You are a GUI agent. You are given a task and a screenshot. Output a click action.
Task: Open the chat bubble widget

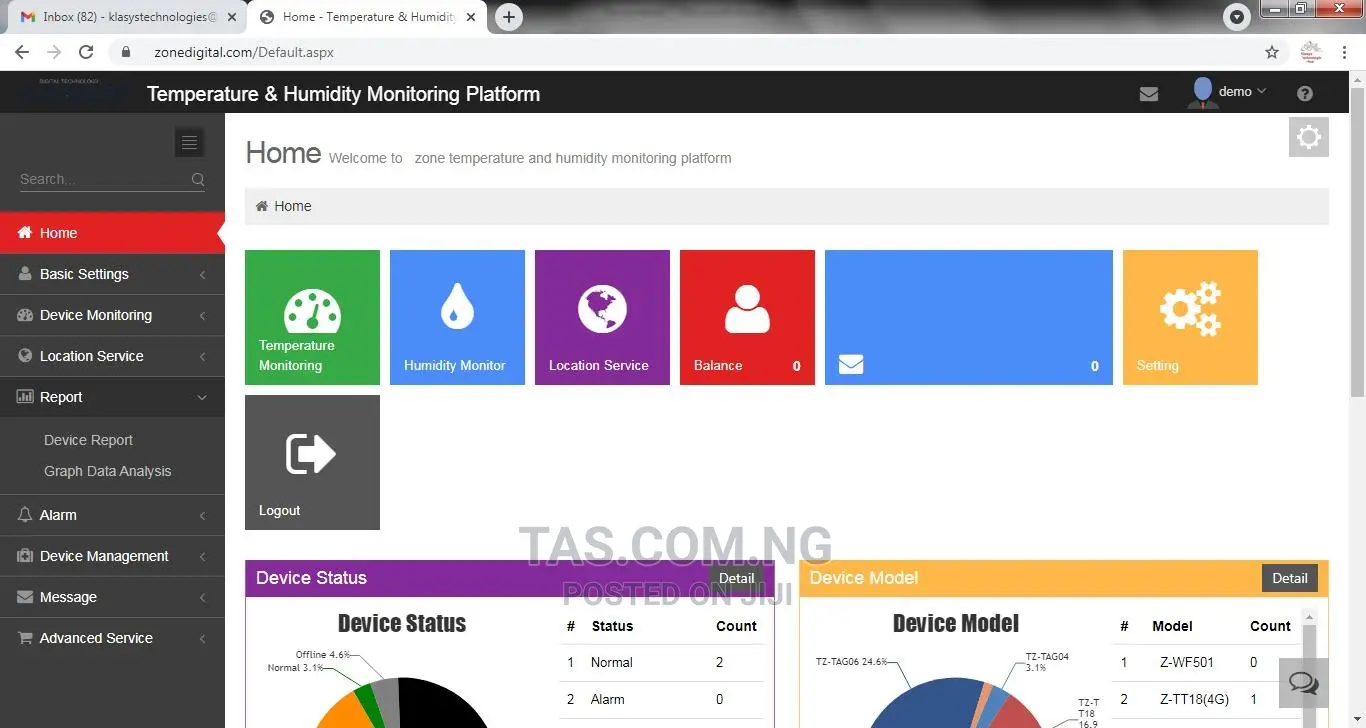1303,683
